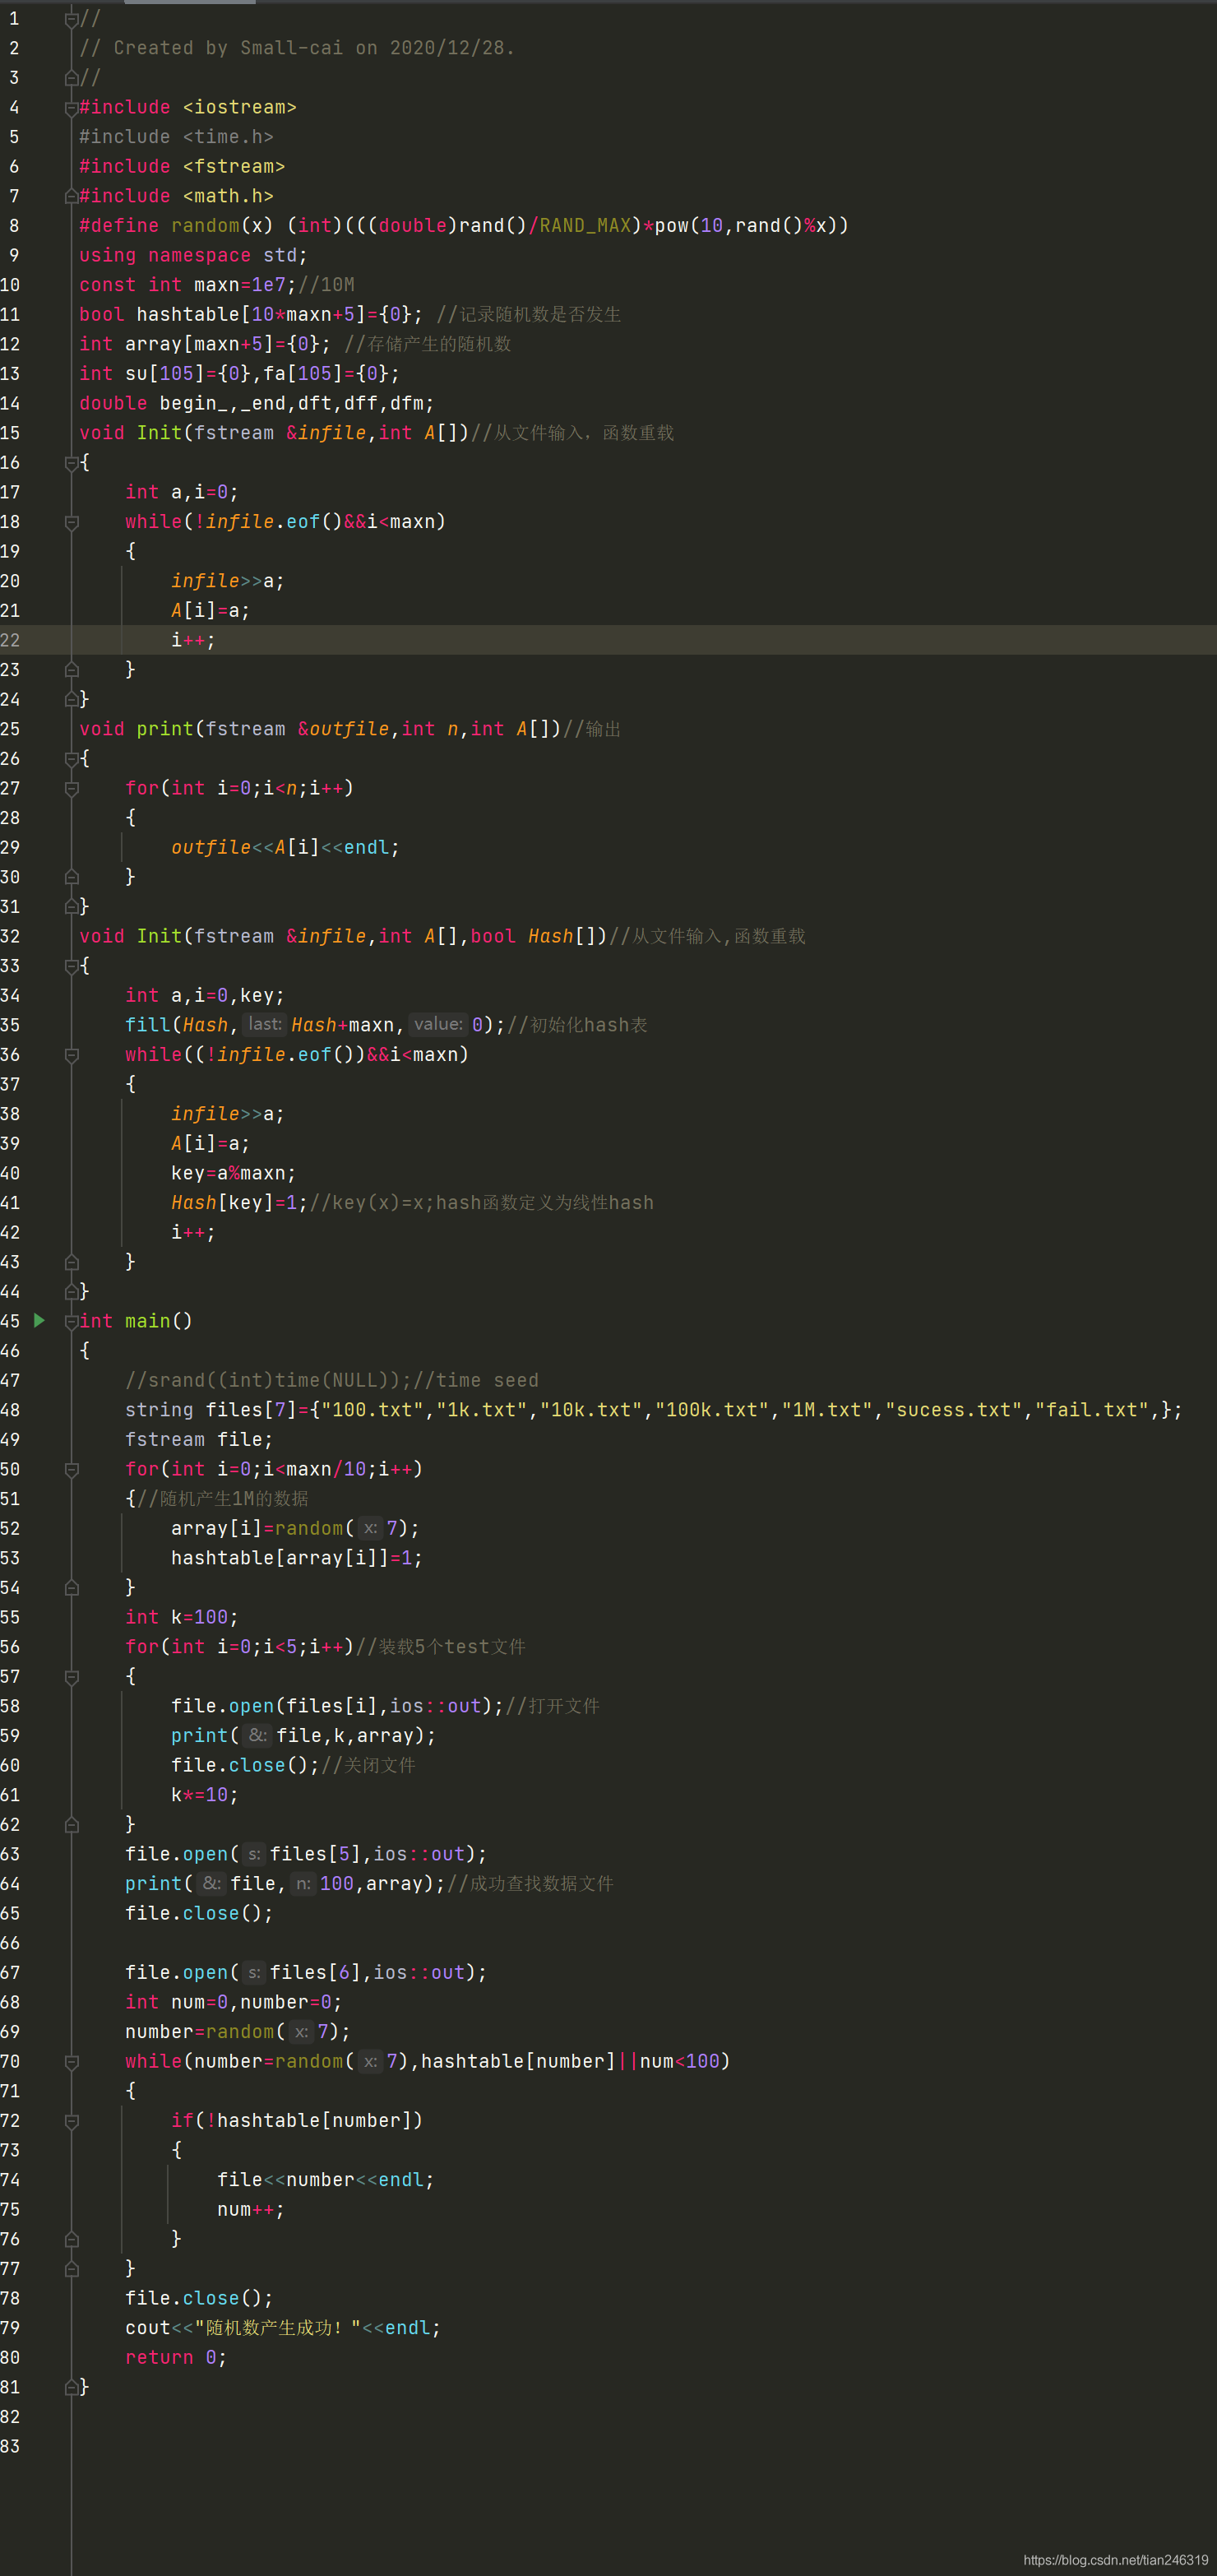The width and height of the screenshot is (1217, 2576).
Task: Click 'files[6]' in line 67
Action: click(x=315, y=1972)
